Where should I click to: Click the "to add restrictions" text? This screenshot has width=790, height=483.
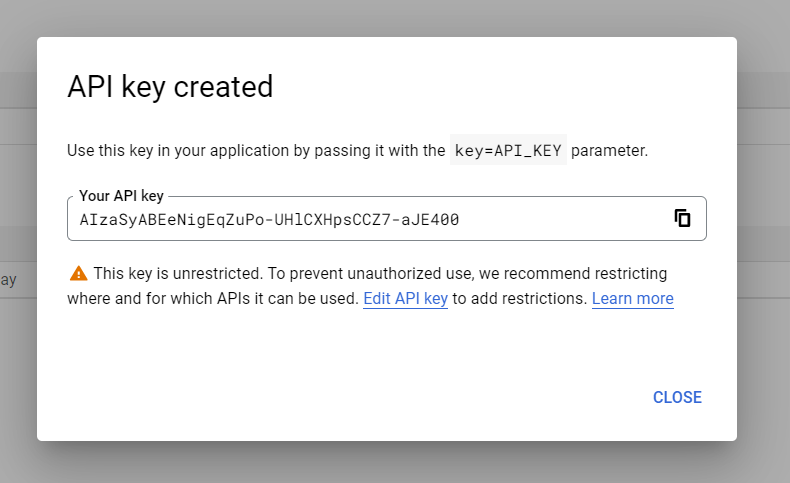(519, 298)
